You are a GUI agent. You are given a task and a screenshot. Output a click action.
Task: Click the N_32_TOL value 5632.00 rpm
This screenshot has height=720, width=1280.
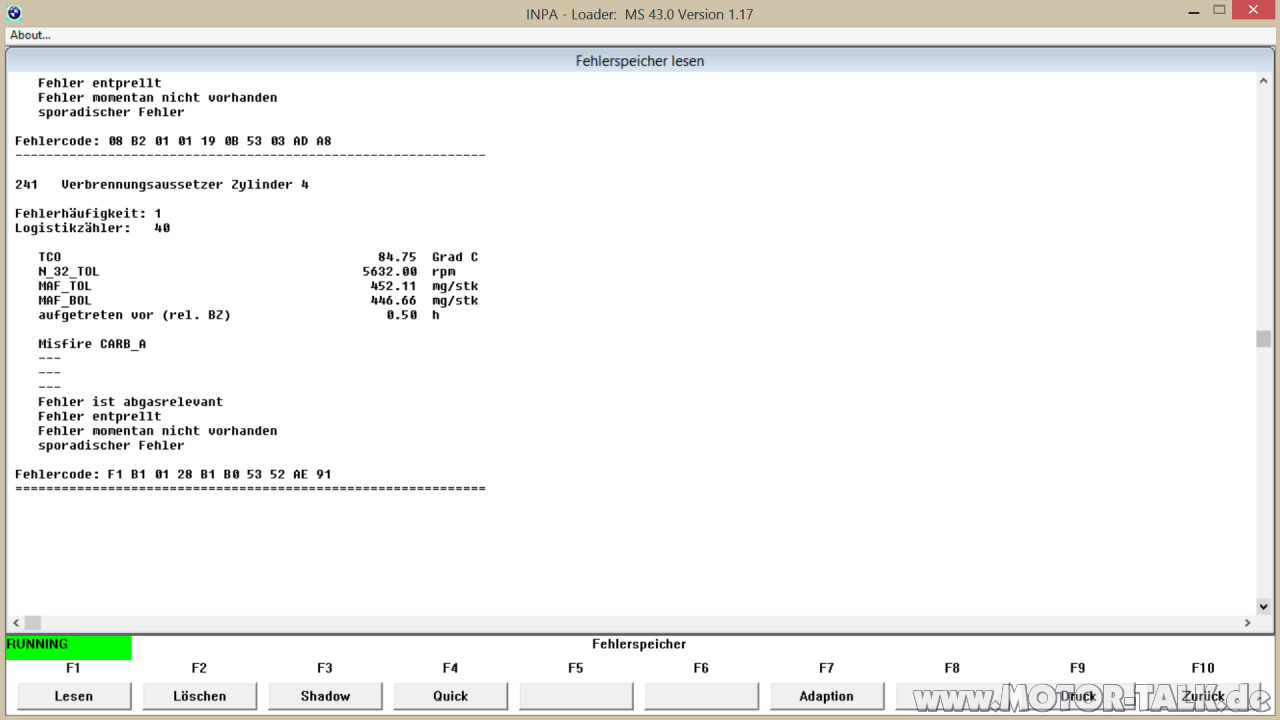[x=409, y=272]
